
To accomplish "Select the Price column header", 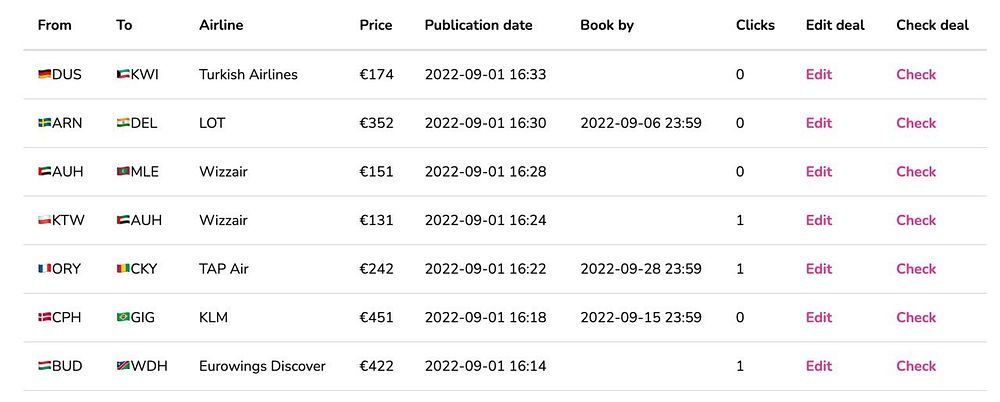I will point(376,26).
